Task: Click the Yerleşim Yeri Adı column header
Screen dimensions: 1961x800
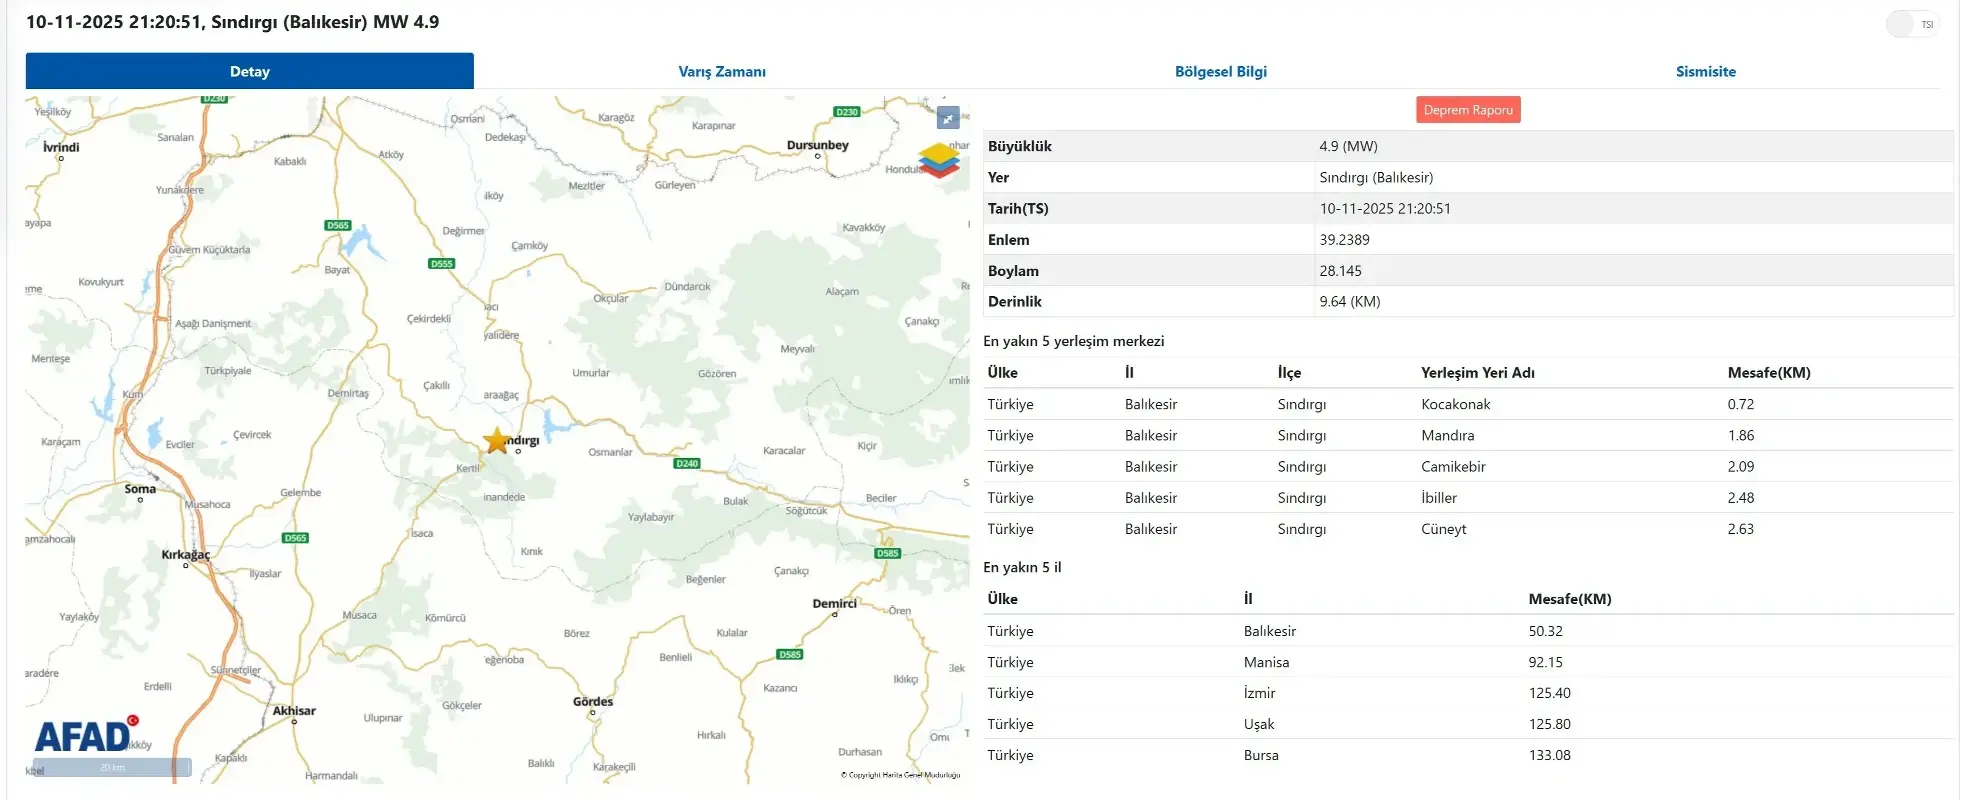Action: point(1477,373)
